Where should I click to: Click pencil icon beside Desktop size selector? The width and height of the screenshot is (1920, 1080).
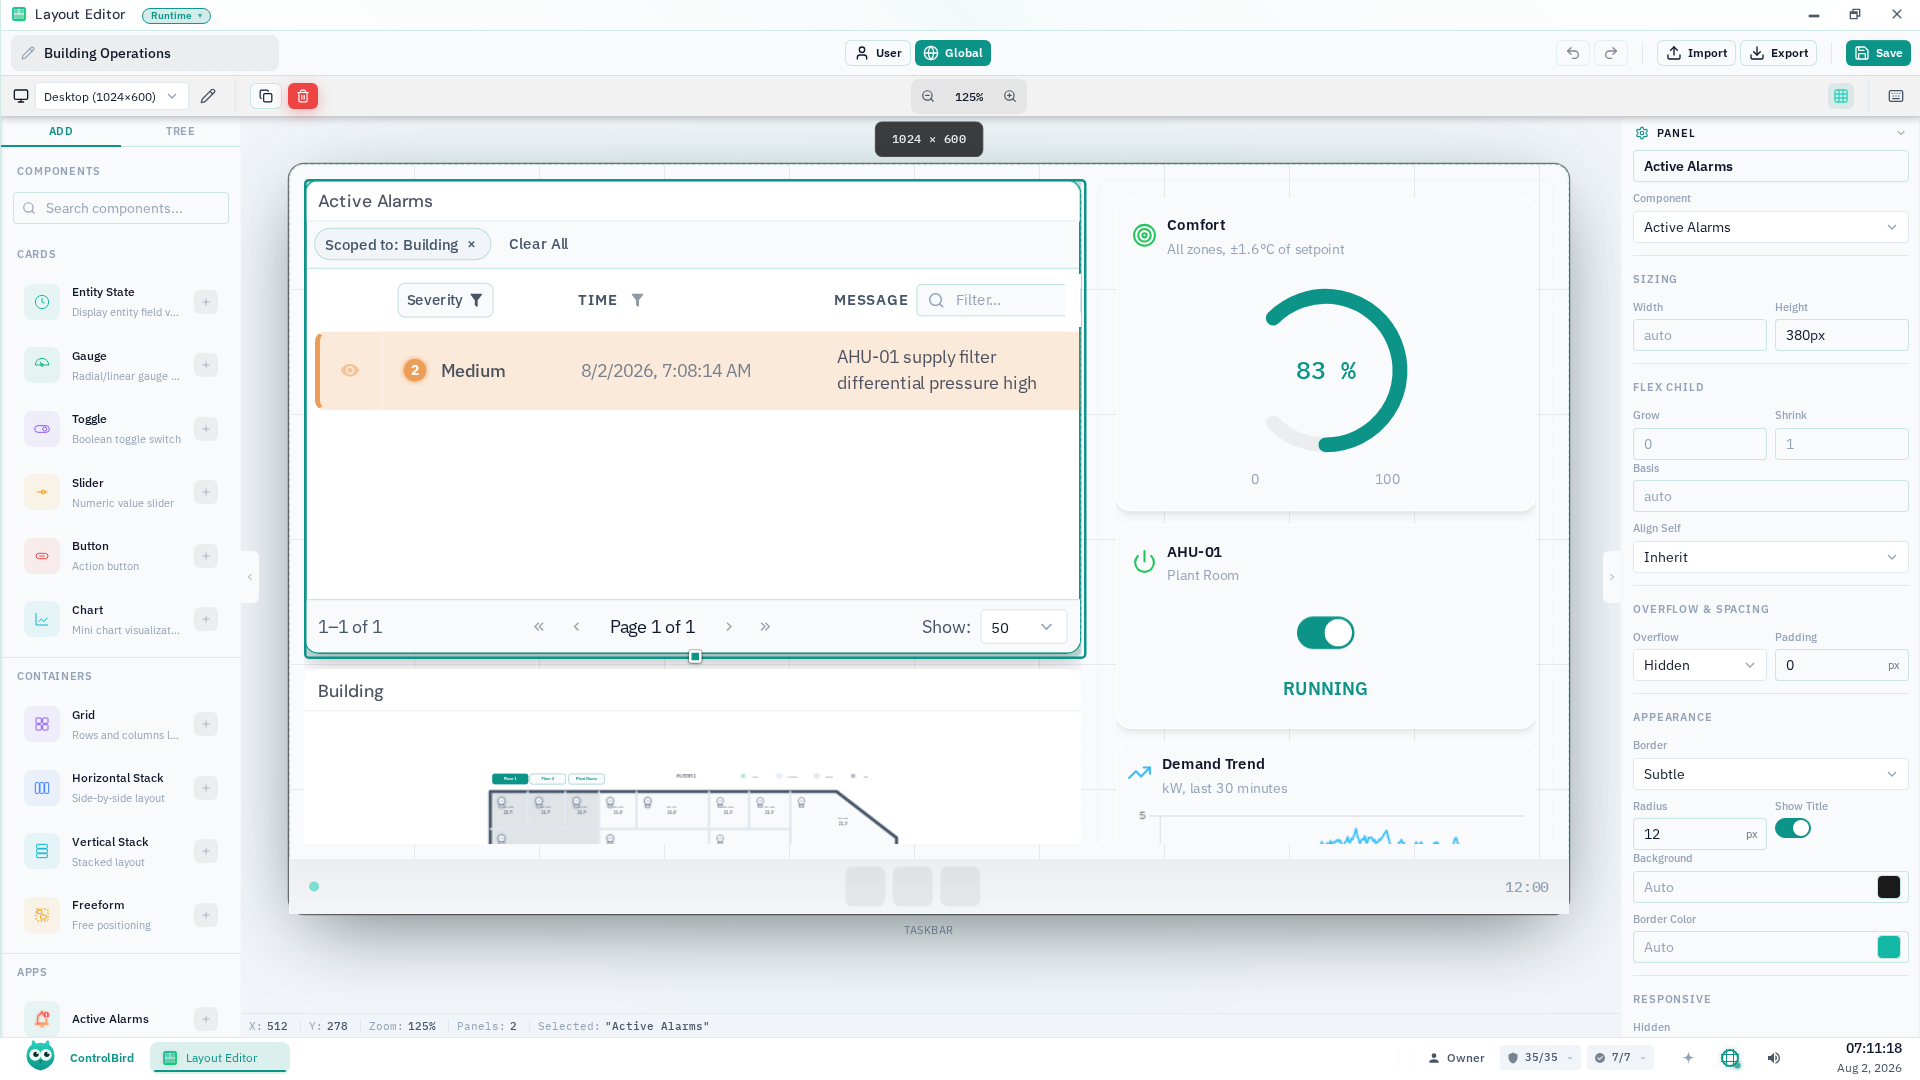208,96
